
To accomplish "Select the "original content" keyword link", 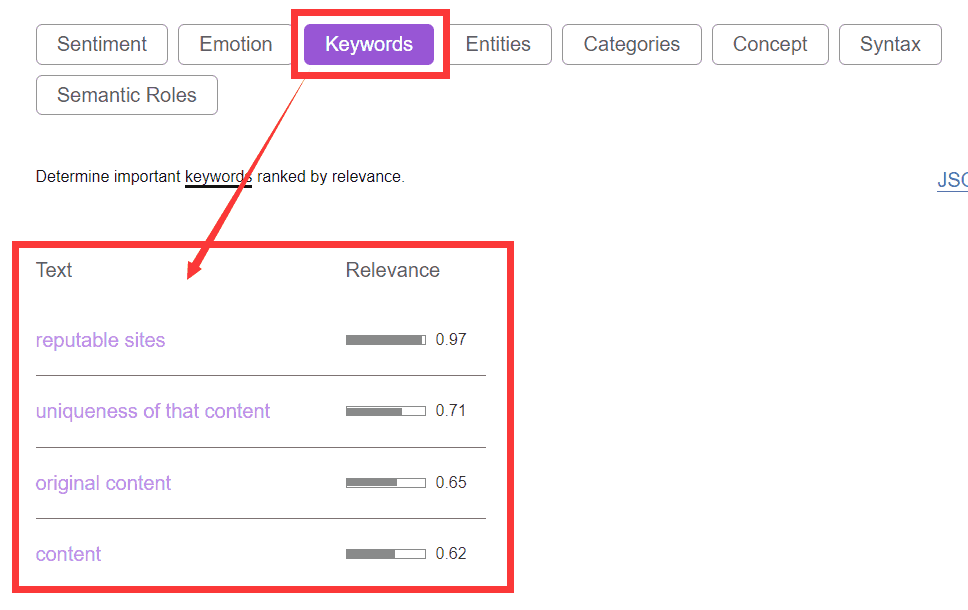I will (x=103, y=483).
